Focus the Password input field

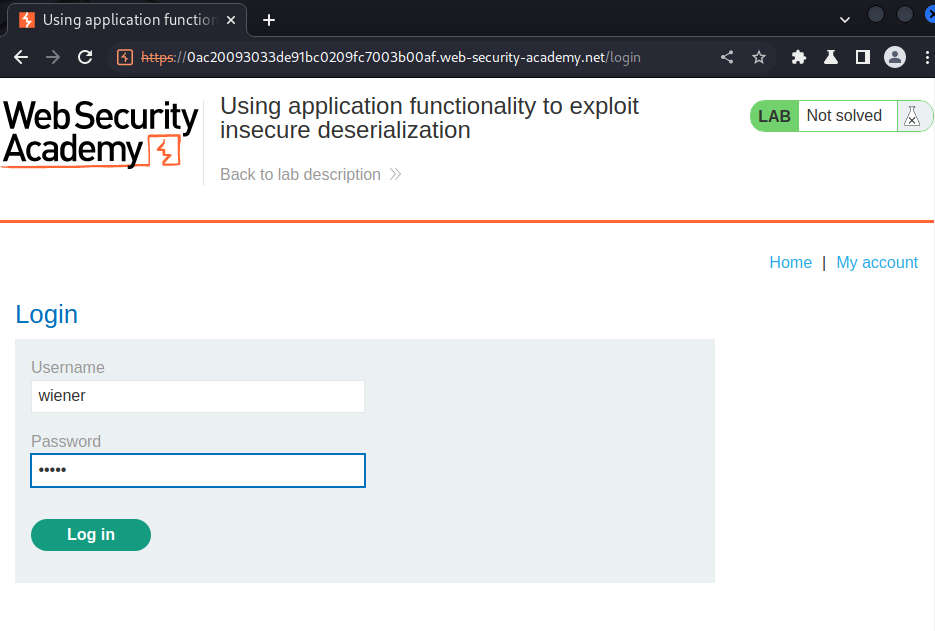point(197,471)
